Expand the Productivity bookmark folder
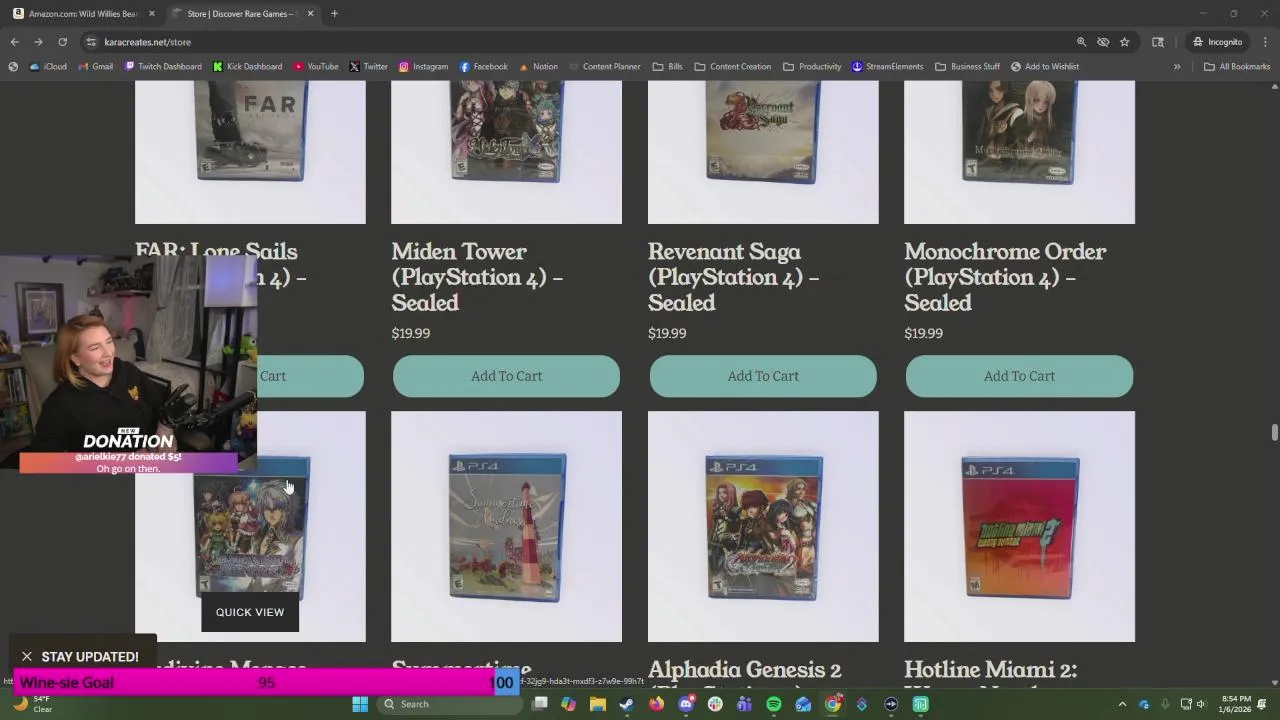The width and height of the screenshot is (1280, 720). [812, 67]
